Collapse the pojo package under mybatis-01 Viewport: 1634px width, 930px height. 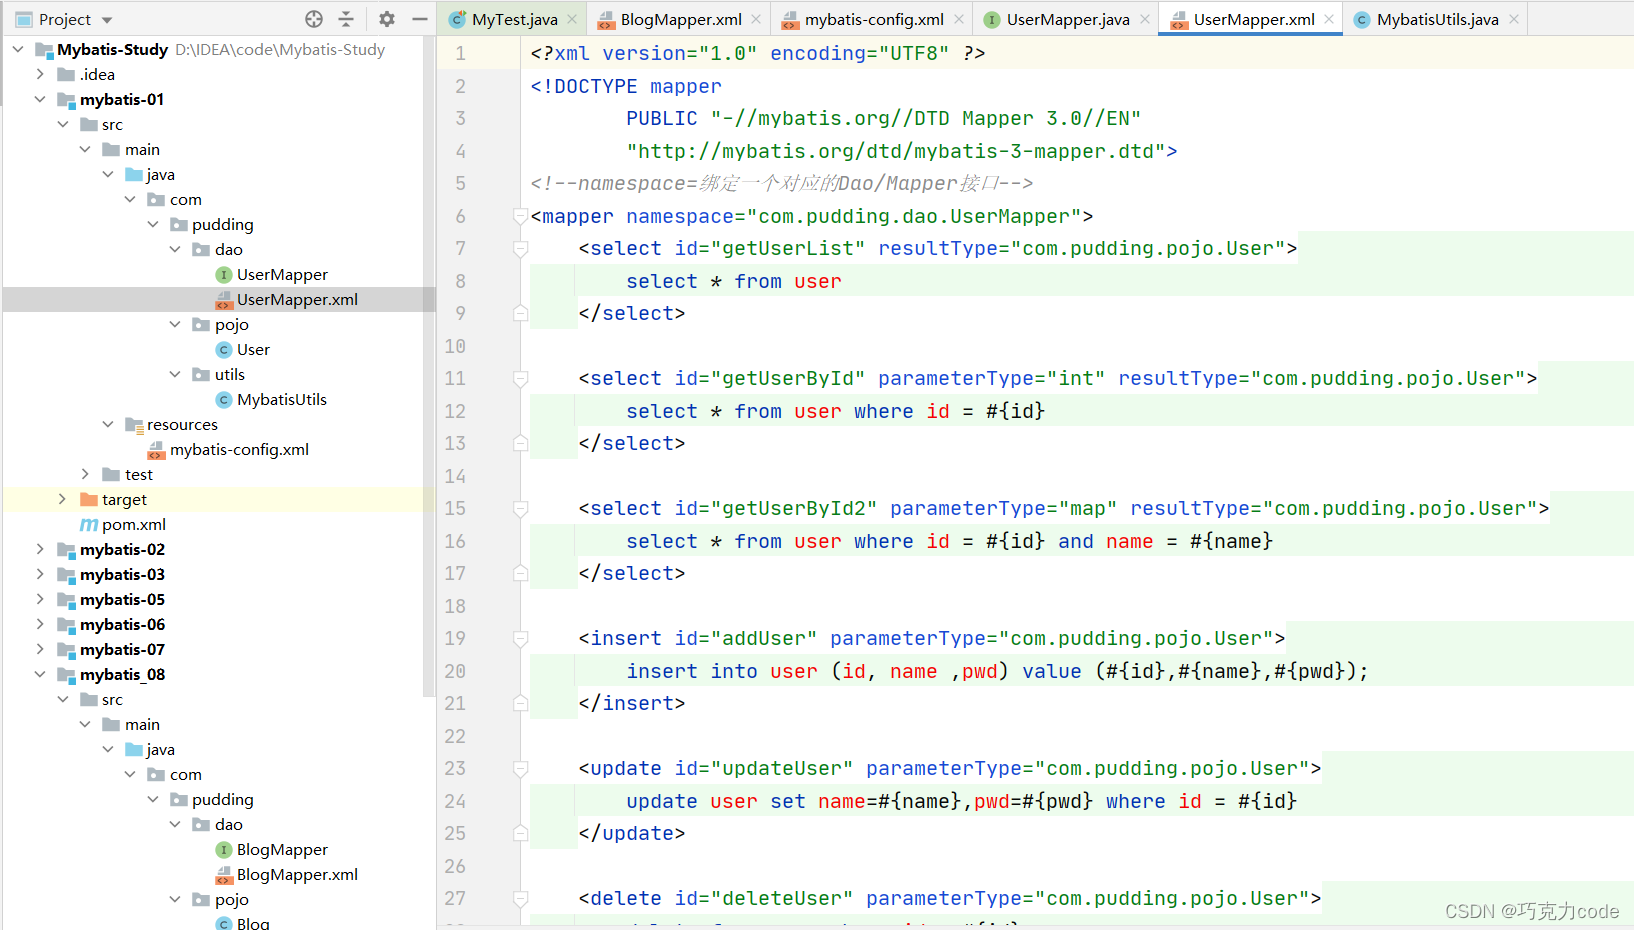coord(175,324)
